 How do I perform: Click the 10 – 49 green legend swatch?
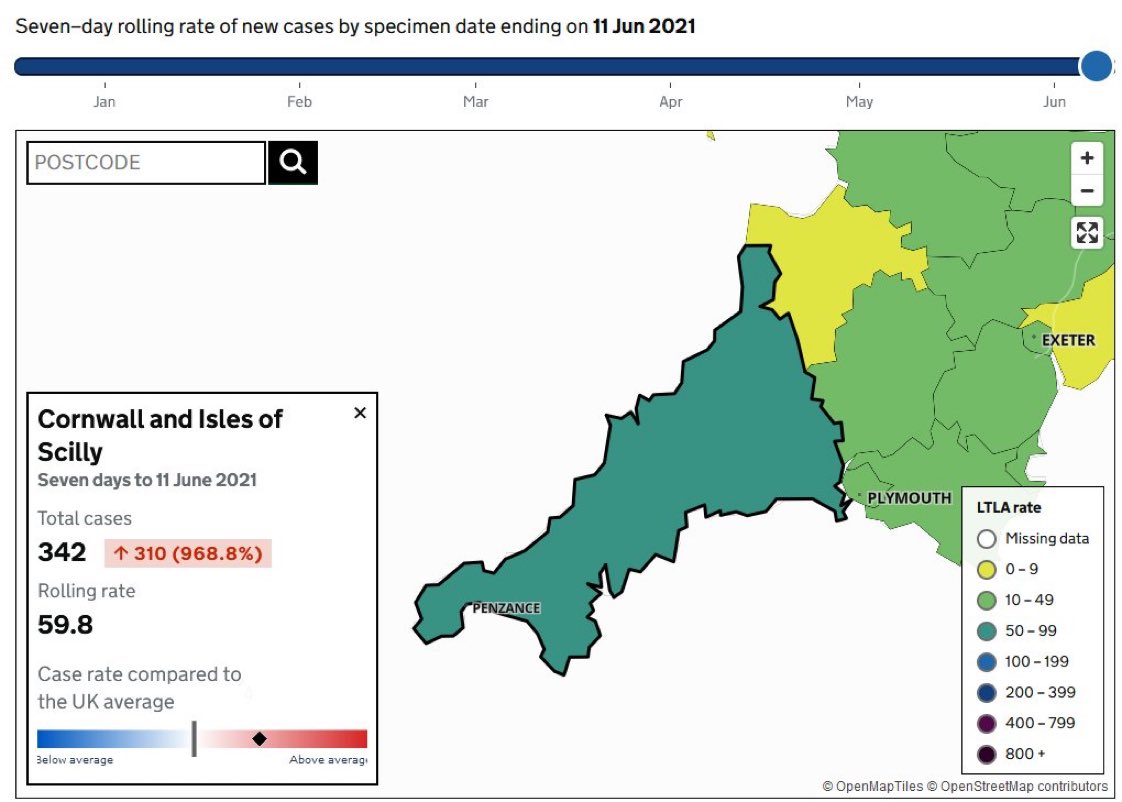(987, 600)
